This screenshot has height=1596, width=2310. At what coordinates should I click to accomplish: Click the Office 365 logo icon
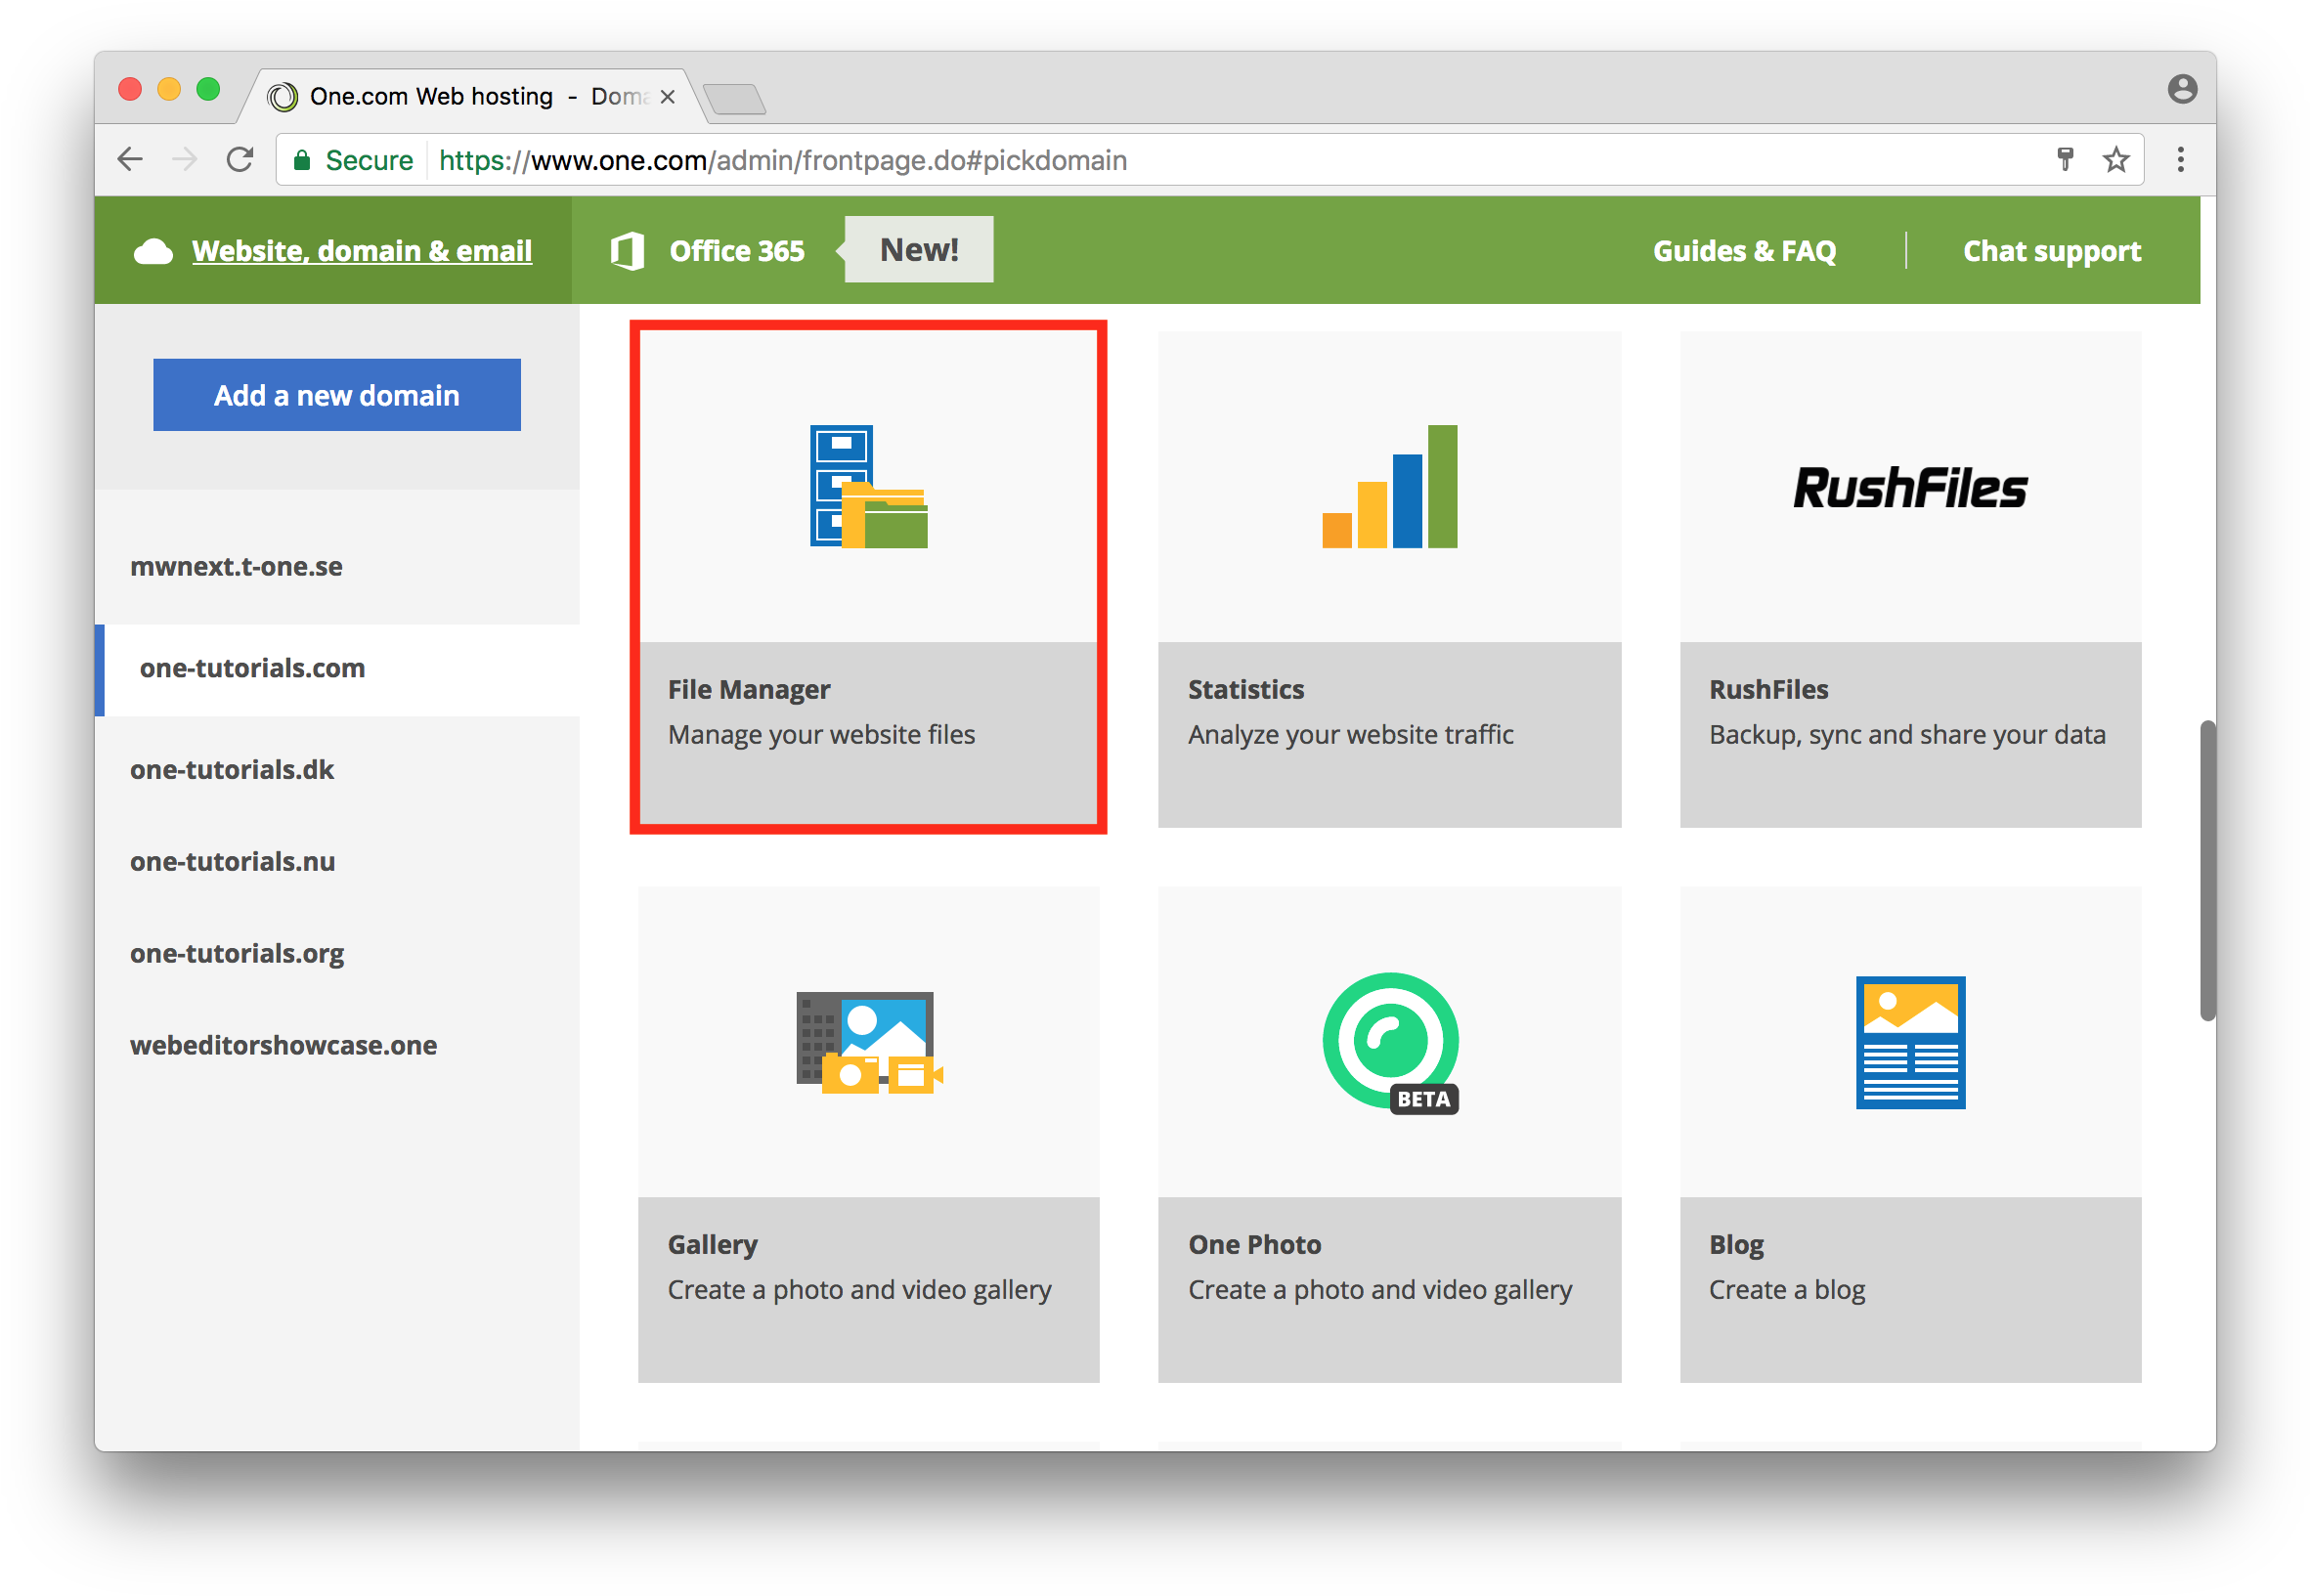pos(627,250)
